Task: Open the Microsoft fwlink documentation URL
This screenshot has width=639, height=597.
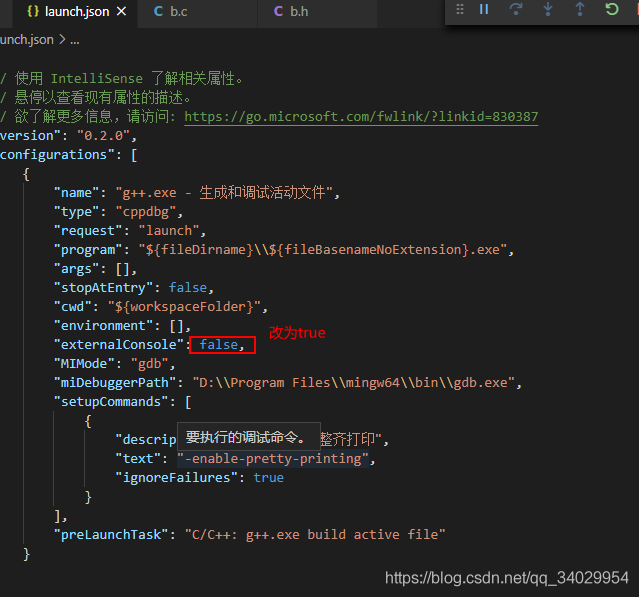Action: pos(361,117)
